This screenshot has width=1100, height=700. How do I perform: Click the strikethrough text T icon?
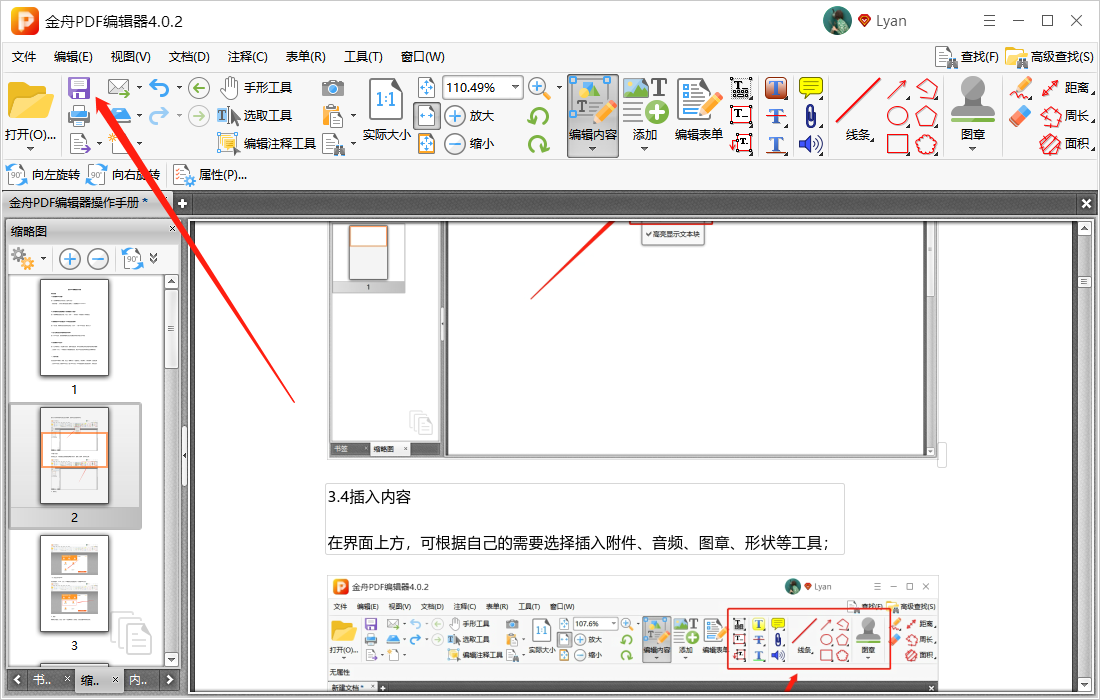coord(776,116)
